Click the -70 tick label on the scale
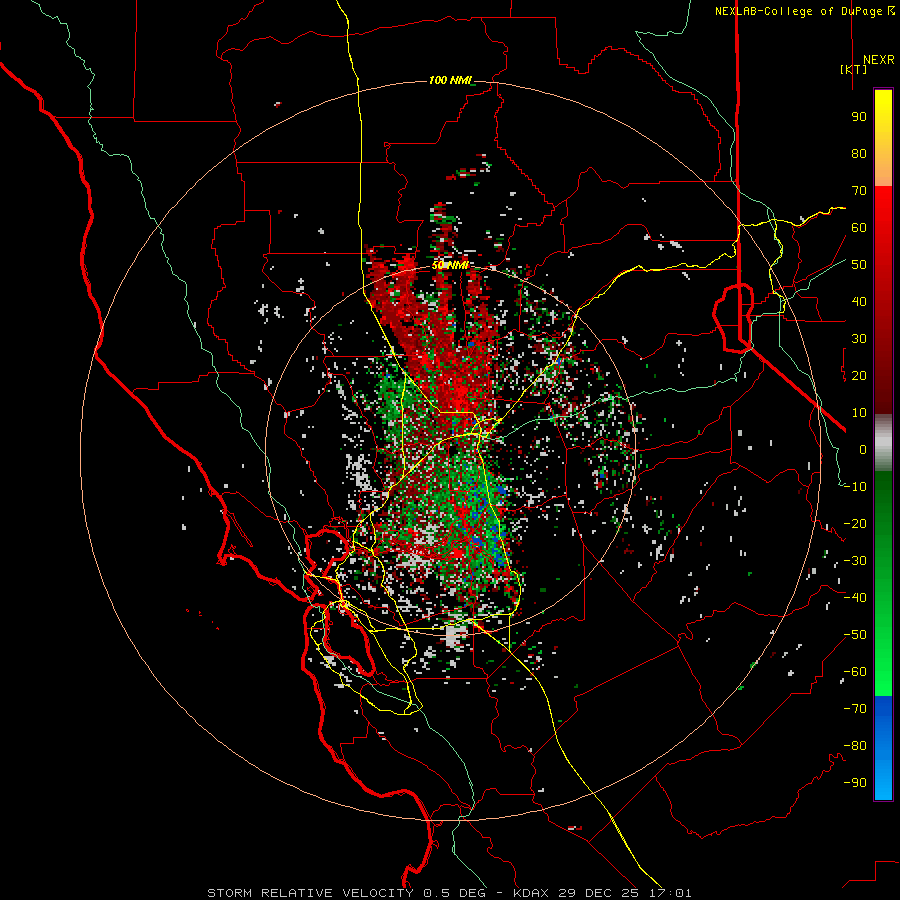 [x=855, y=709]
